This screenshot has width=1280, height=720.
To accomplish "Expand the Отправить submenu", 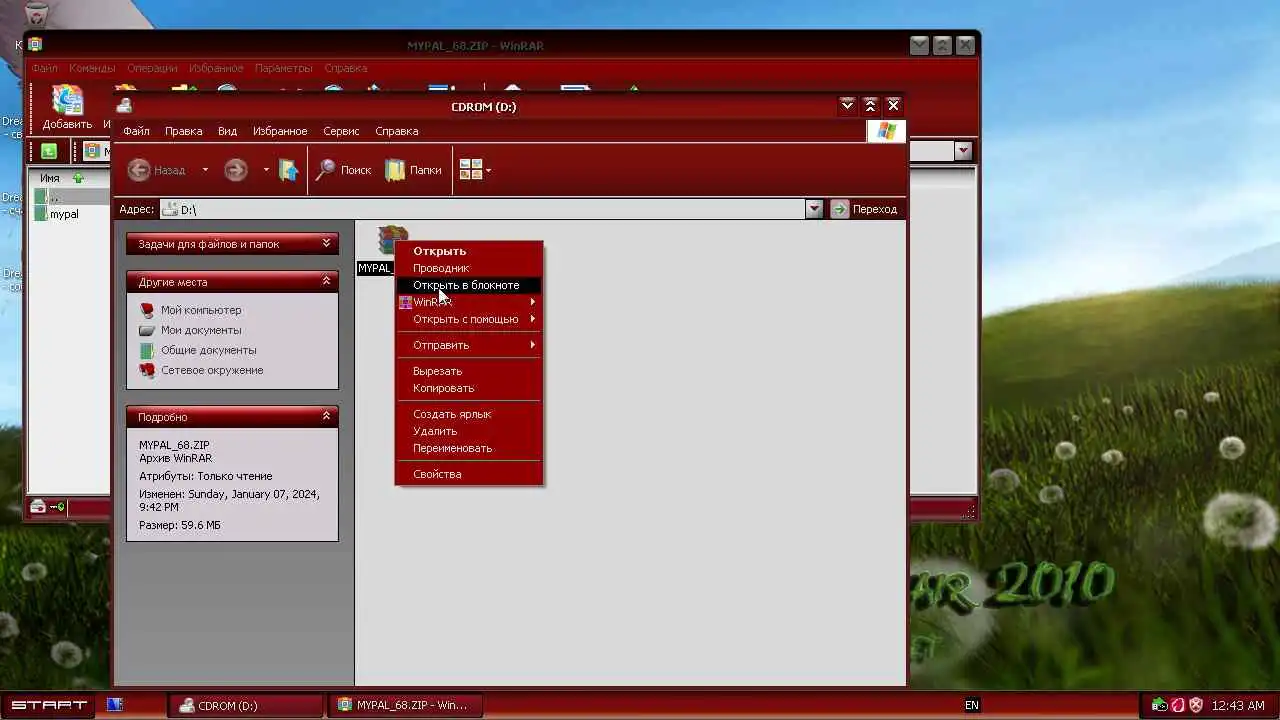I will [469, 345].
